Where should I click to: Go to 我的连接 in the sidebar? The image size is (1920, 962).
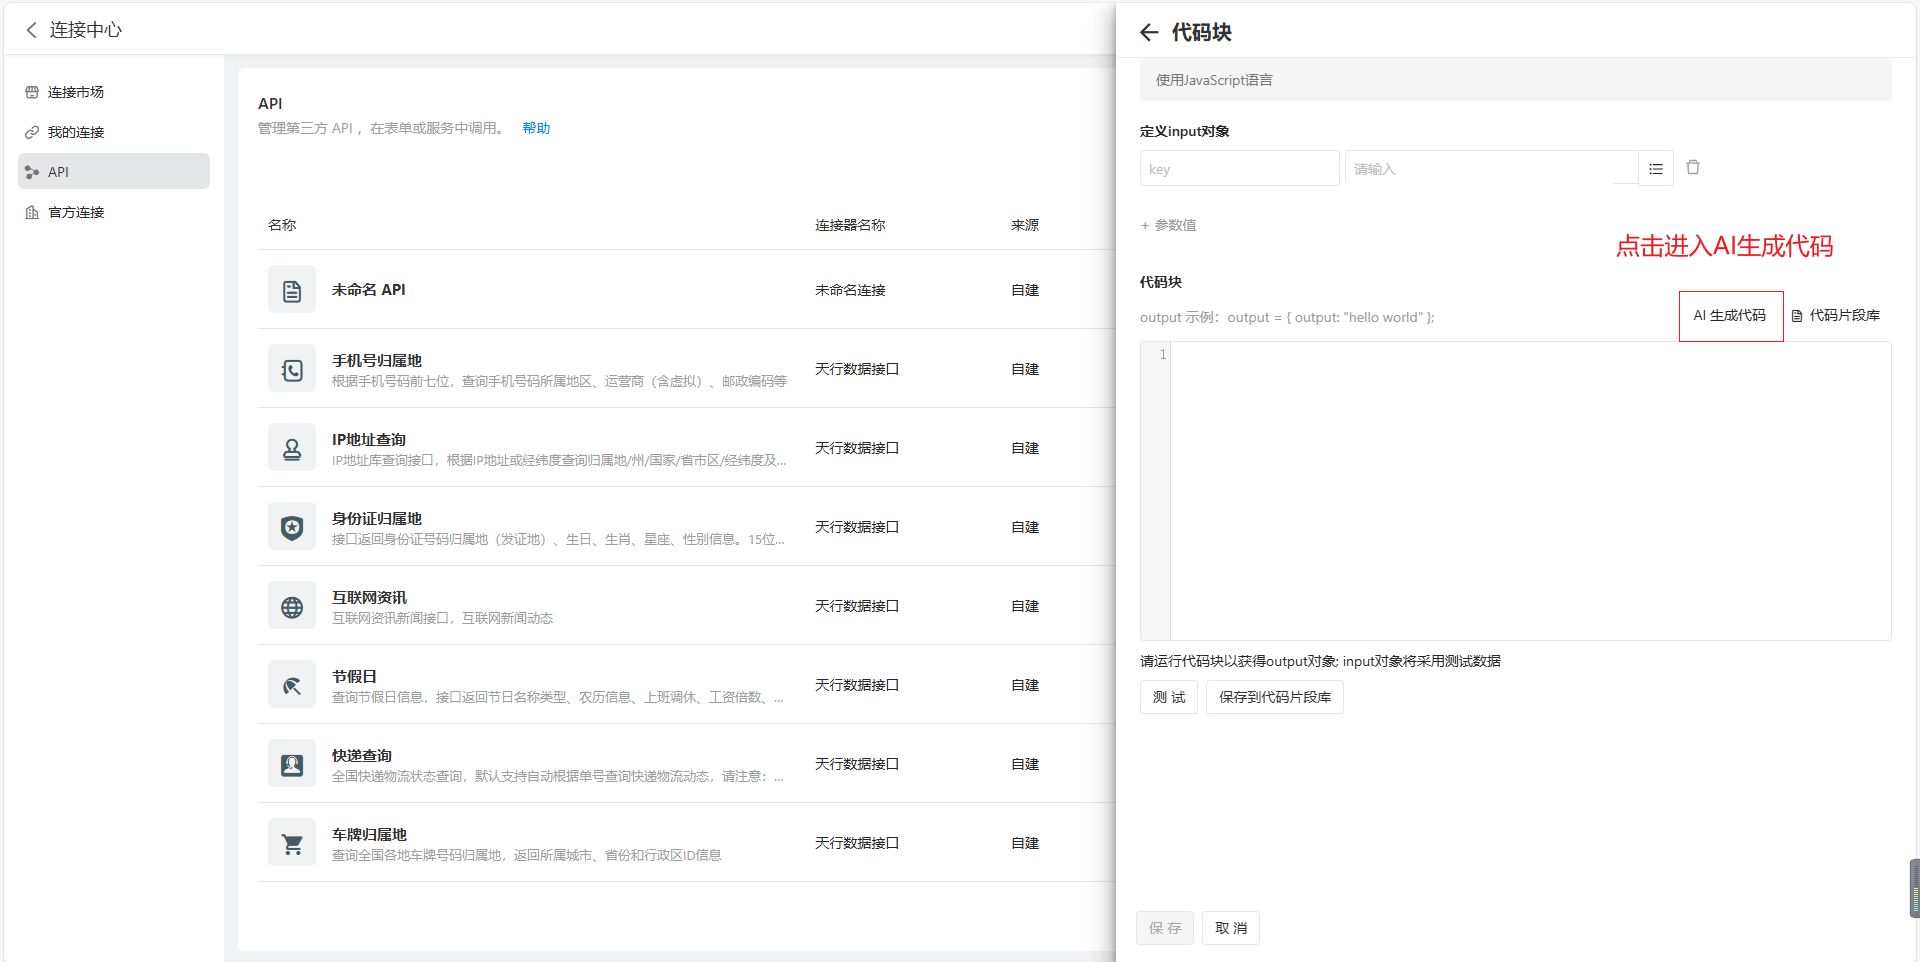pyautogui.click(x=76, y=132)
